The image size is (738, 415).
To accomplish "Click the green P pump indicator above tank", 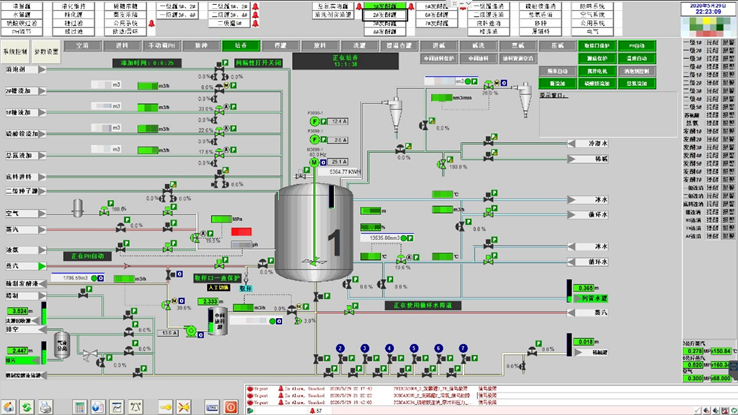I will coord(313,121).
